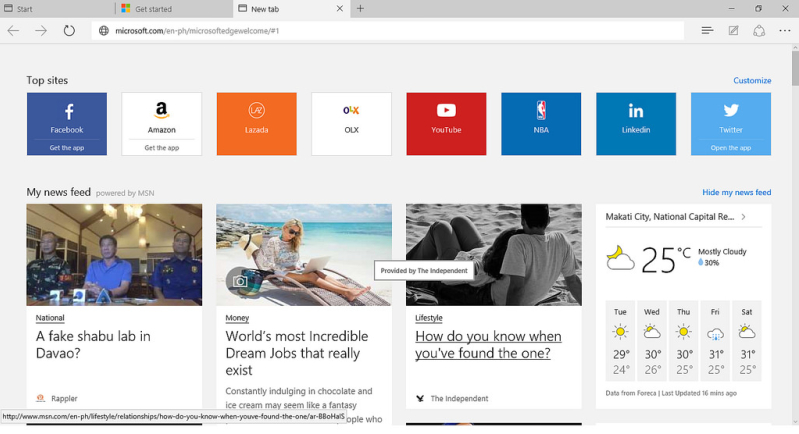This screenshot has height=434, width=799.
Task: Click the National category link
Action: pos(50,318)
